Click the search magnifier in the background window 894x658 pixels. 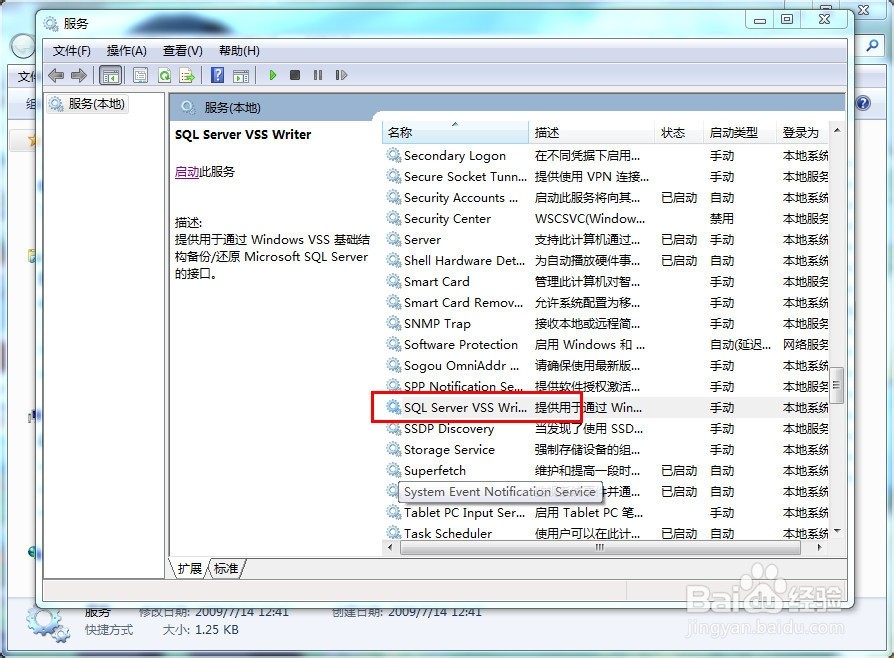tap(872, 45)
